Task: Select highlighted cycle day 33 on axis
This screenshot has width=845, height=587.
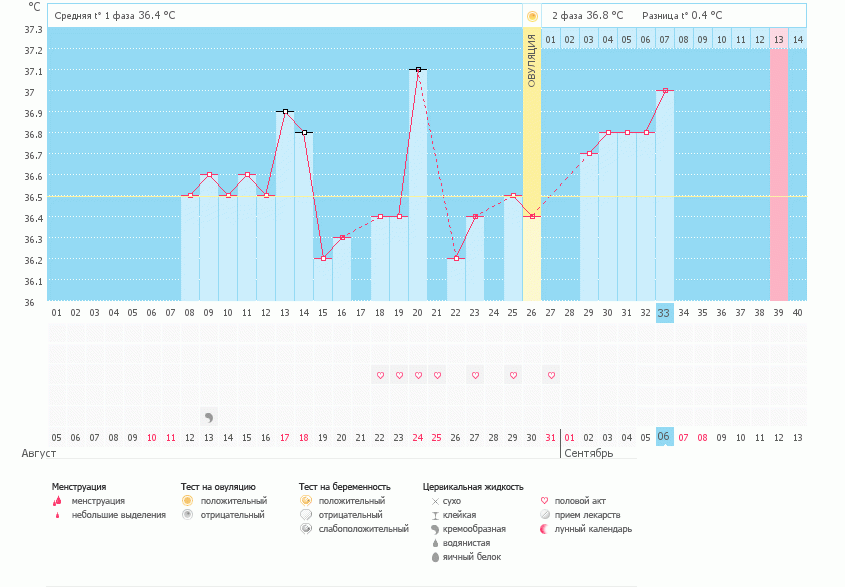Action: [x=665, y=313]
